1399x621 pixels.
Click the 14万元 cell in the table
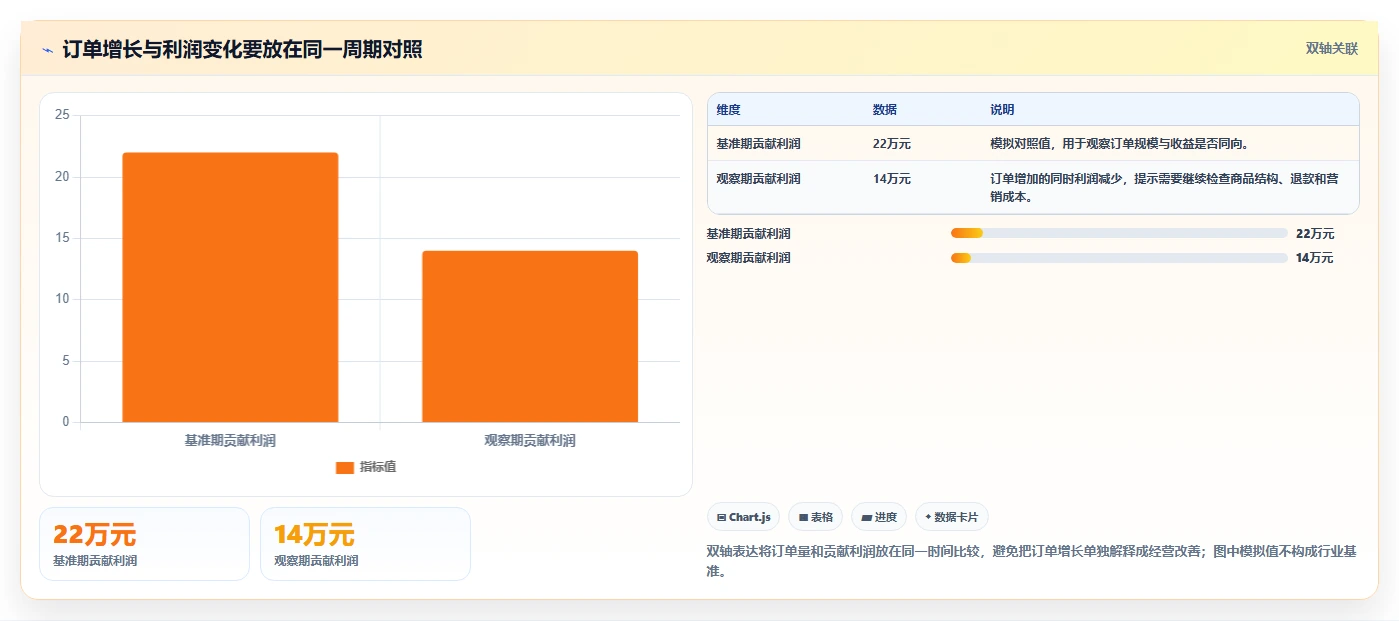892,179
